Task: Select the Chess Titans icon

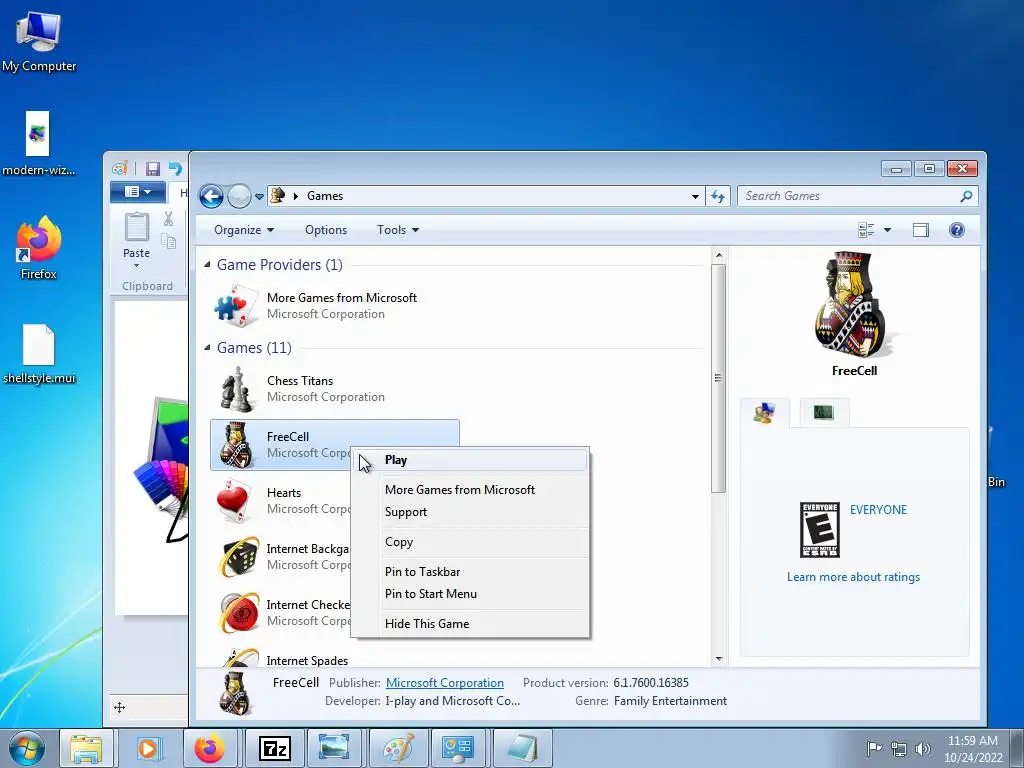Action: click(235, 389)
